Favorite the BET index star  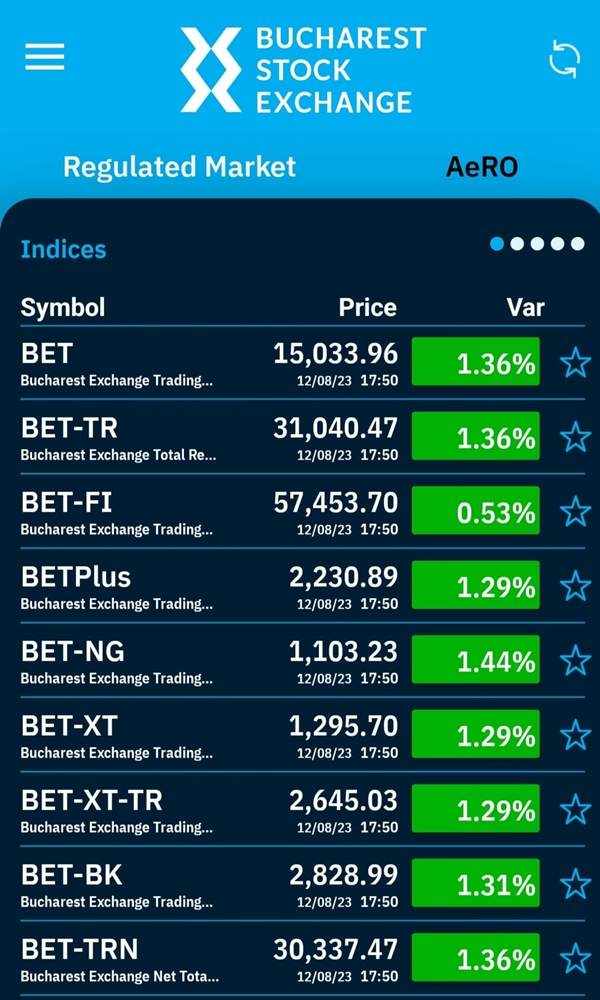[575, 364]
